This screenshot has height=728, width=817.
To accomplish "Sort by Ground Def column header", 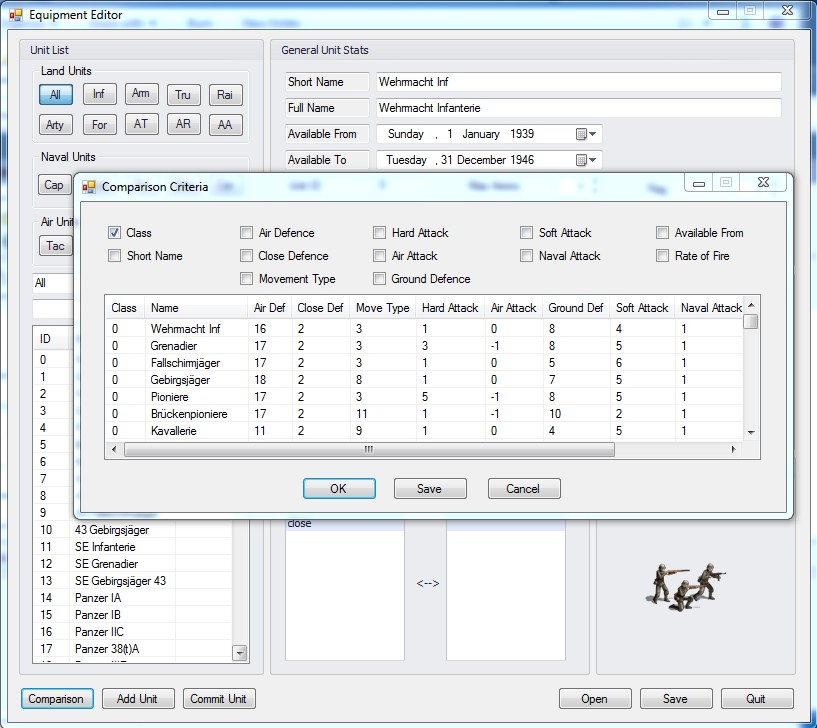I will tap(576, 308).
